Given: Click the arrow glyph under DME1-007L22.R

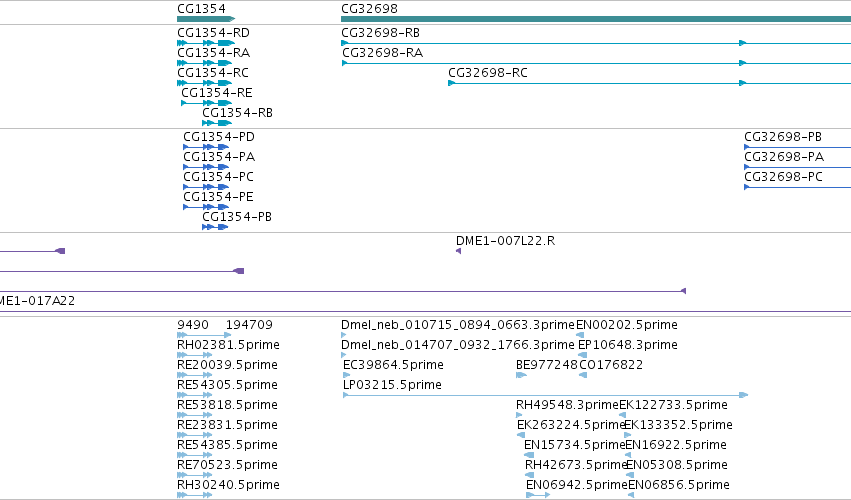Looking at the screenshot, I should coord(459,251).
